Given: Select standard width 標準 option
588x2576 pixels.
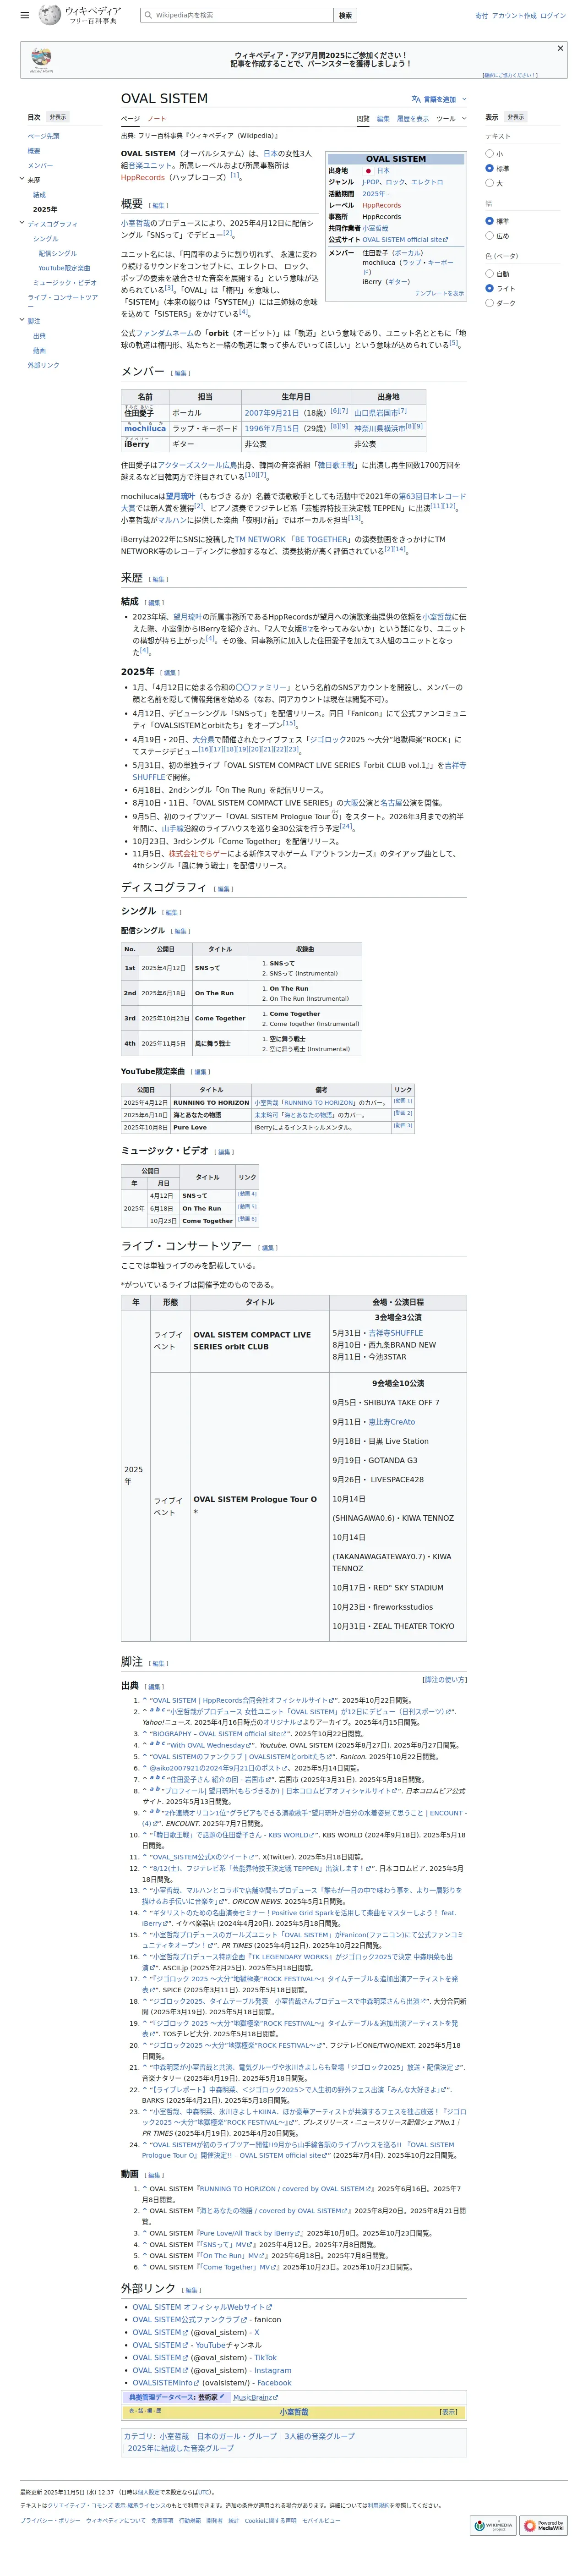Looking at the screenshot, I should point(489,221).
